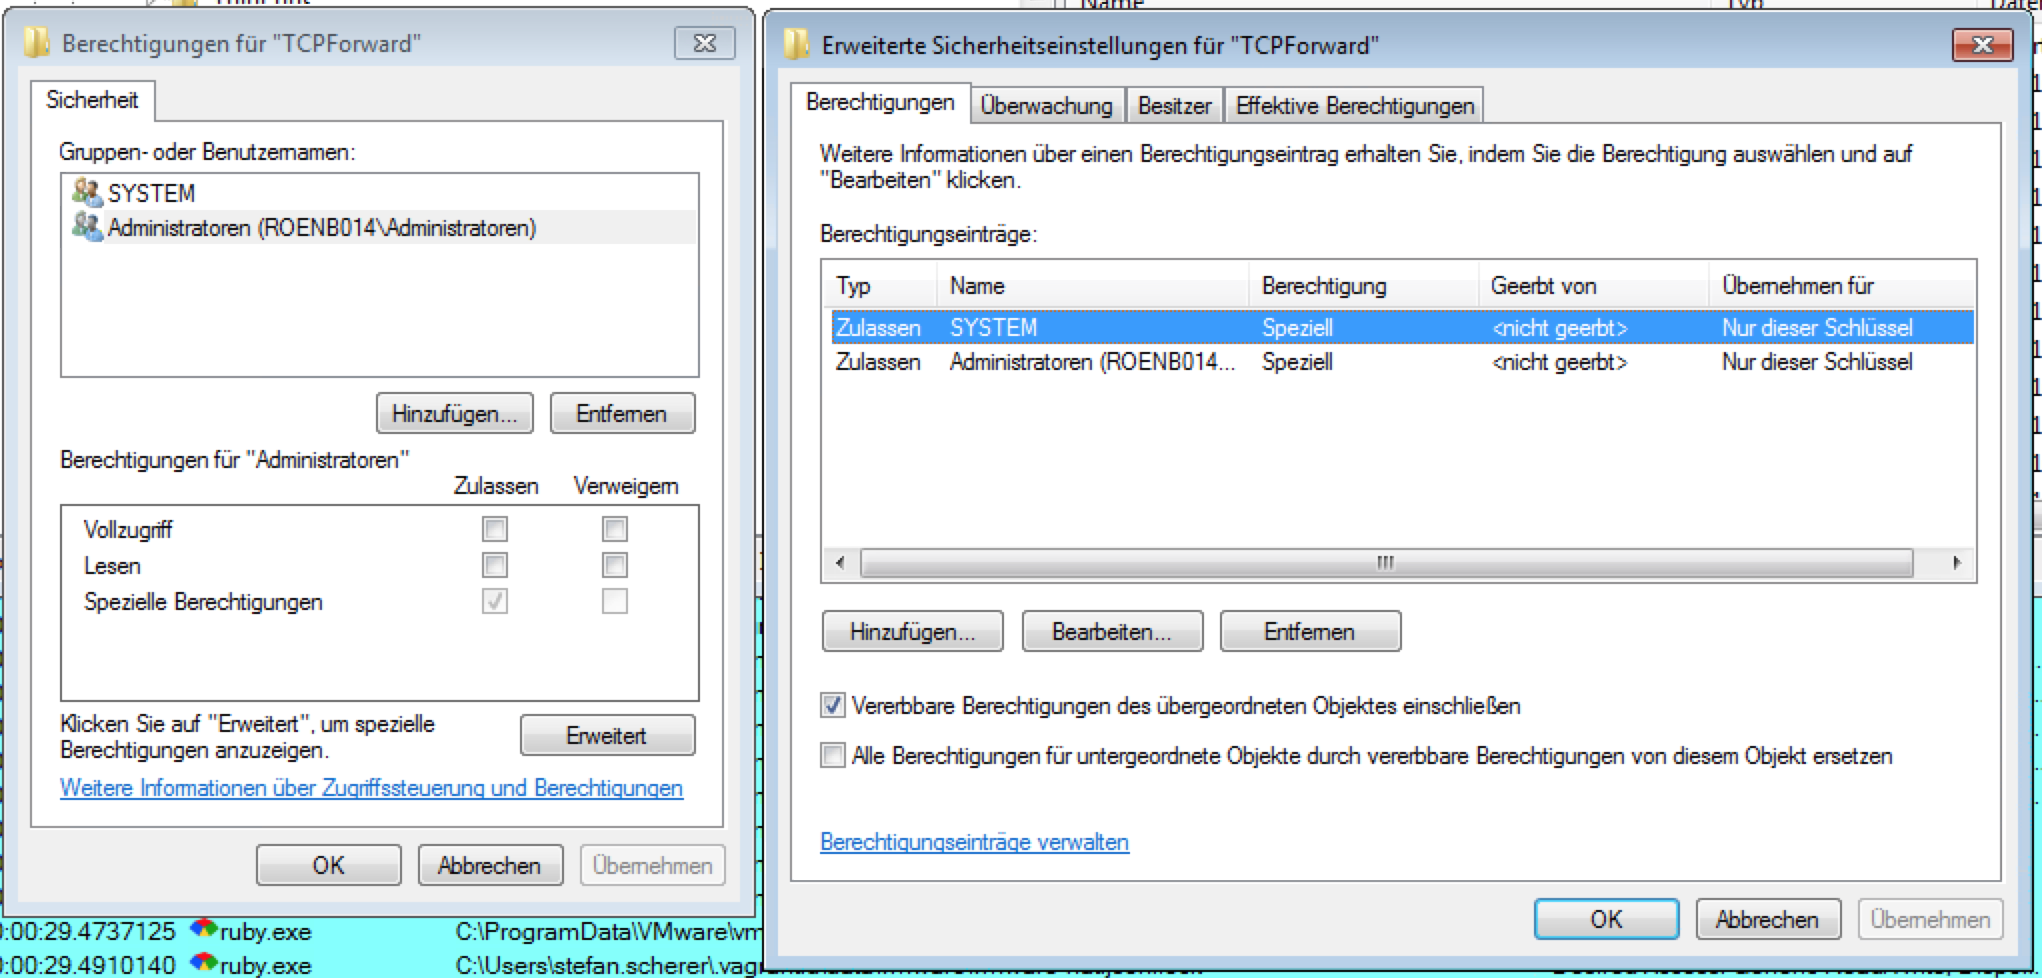
Task: Select the SYSTEM user group icon
Action: click(87, 192)
